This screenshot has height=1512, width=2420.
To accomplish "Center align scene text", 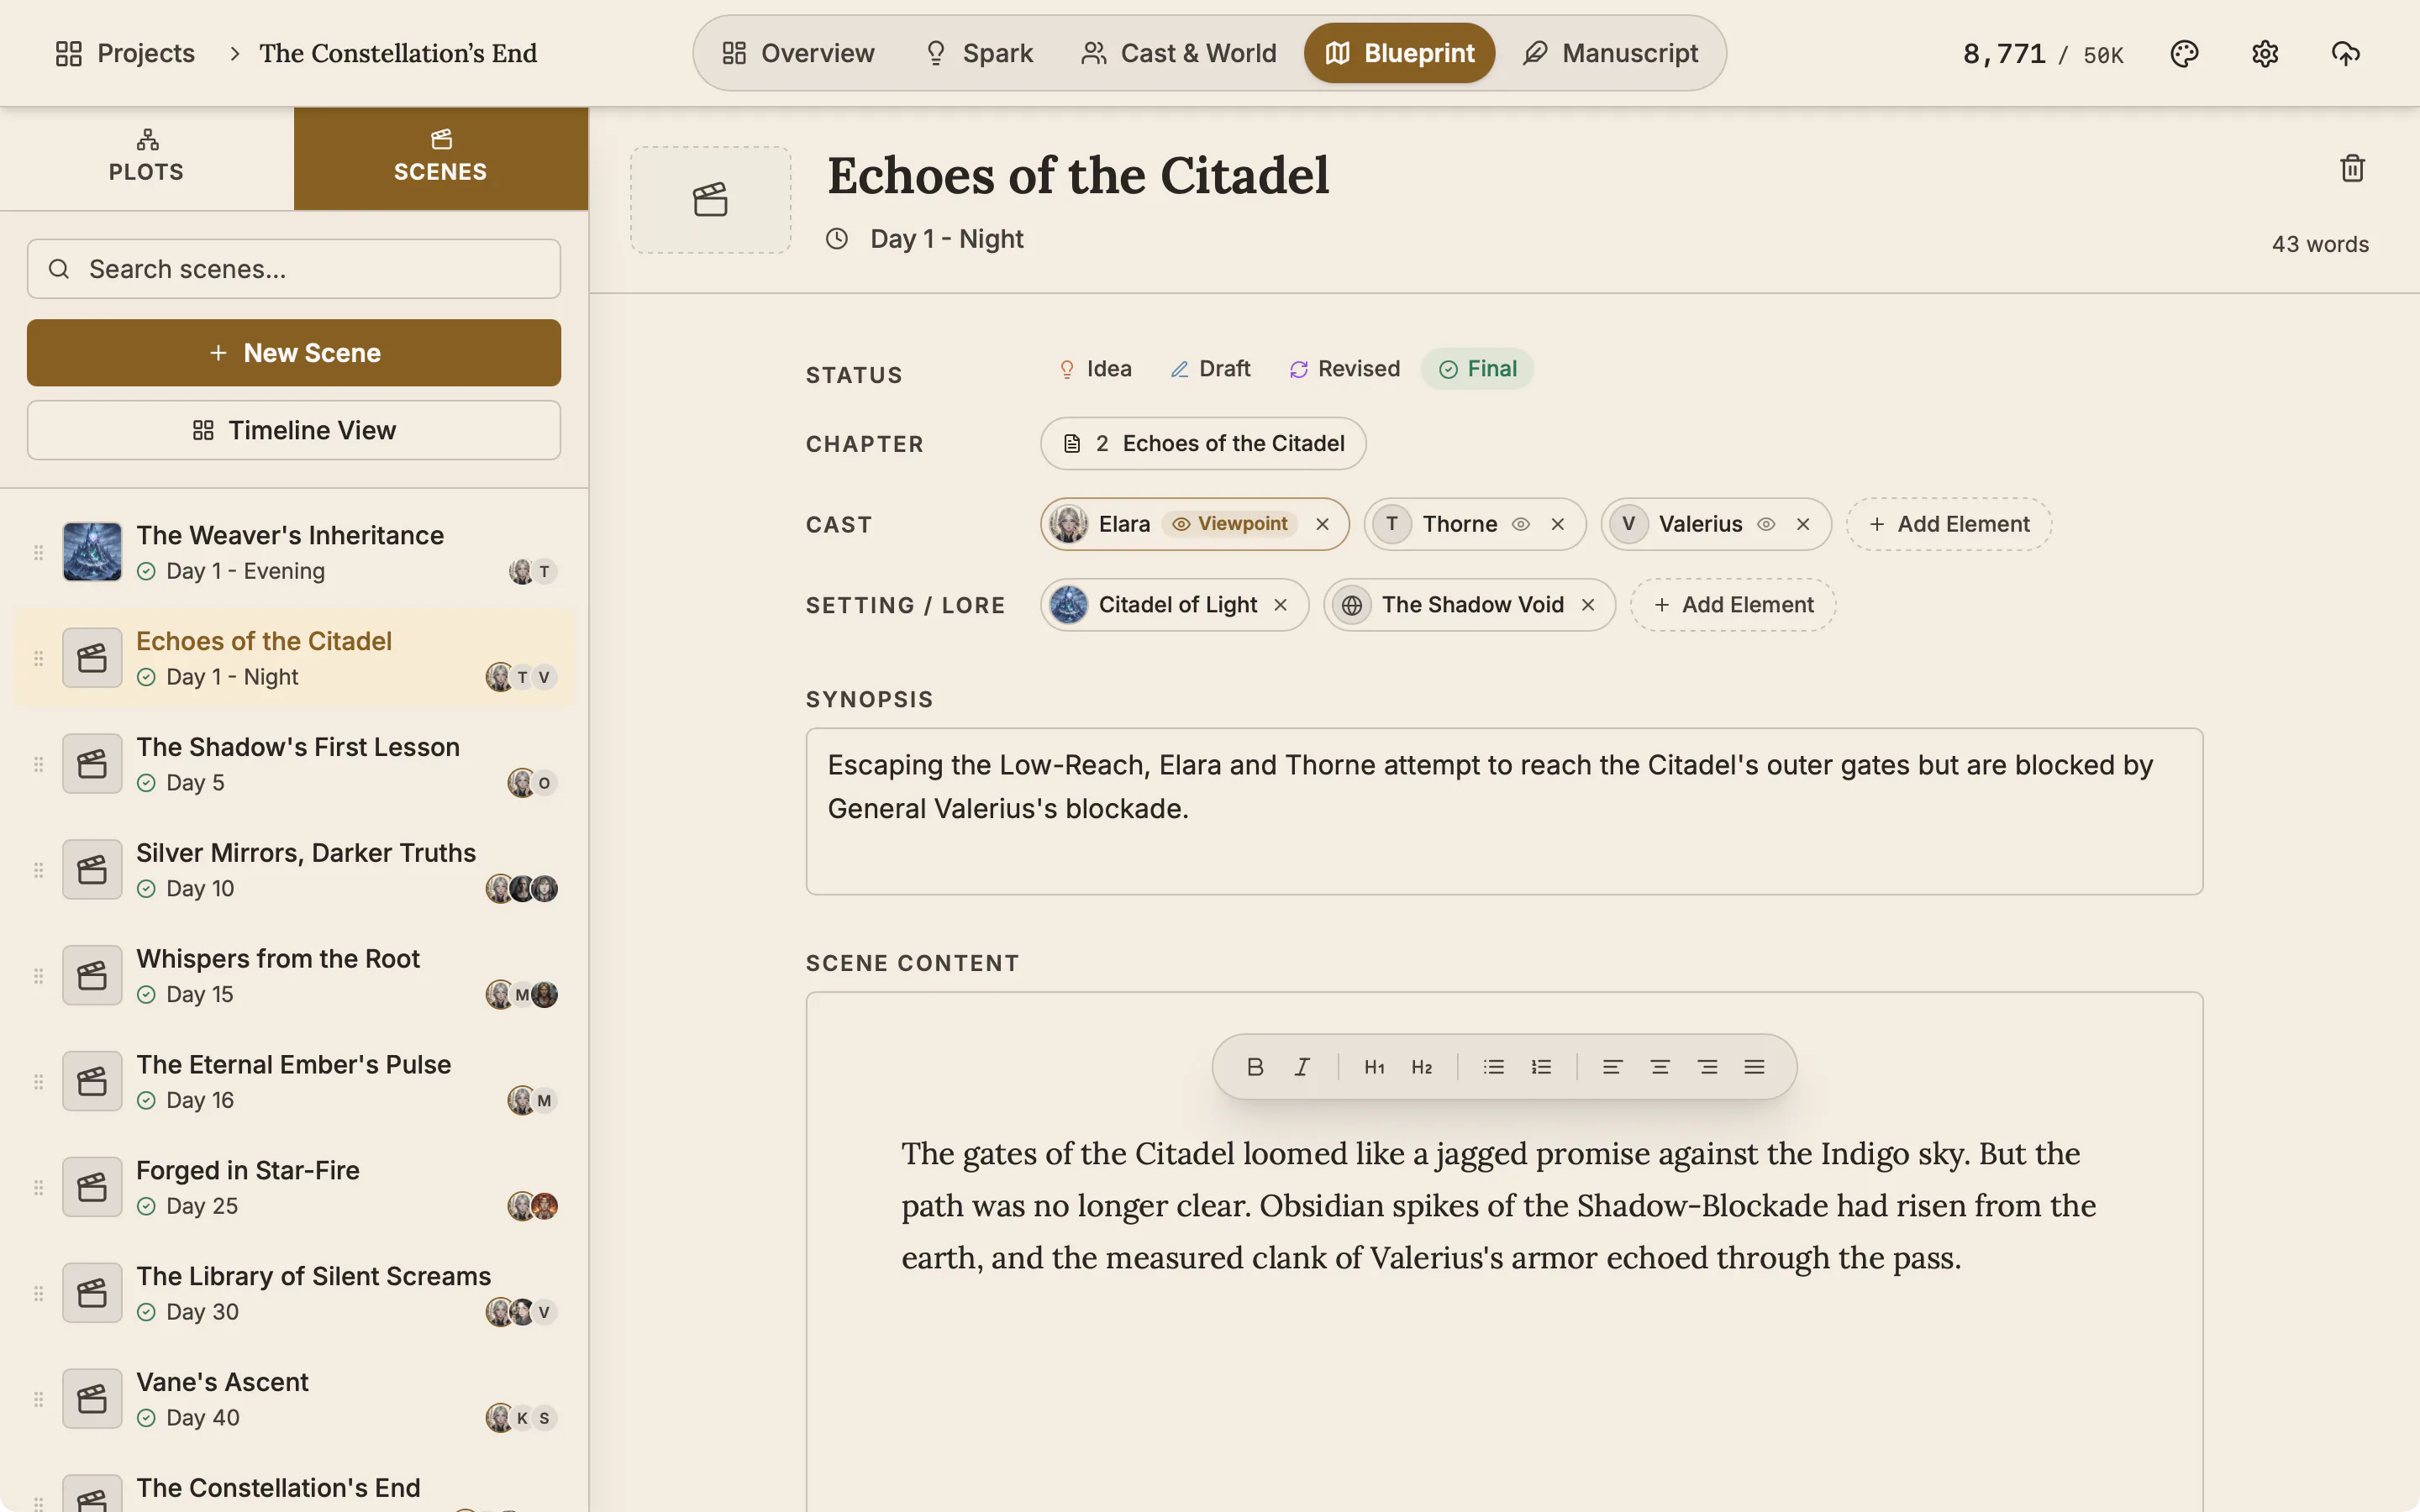I will point(1660,1067).
